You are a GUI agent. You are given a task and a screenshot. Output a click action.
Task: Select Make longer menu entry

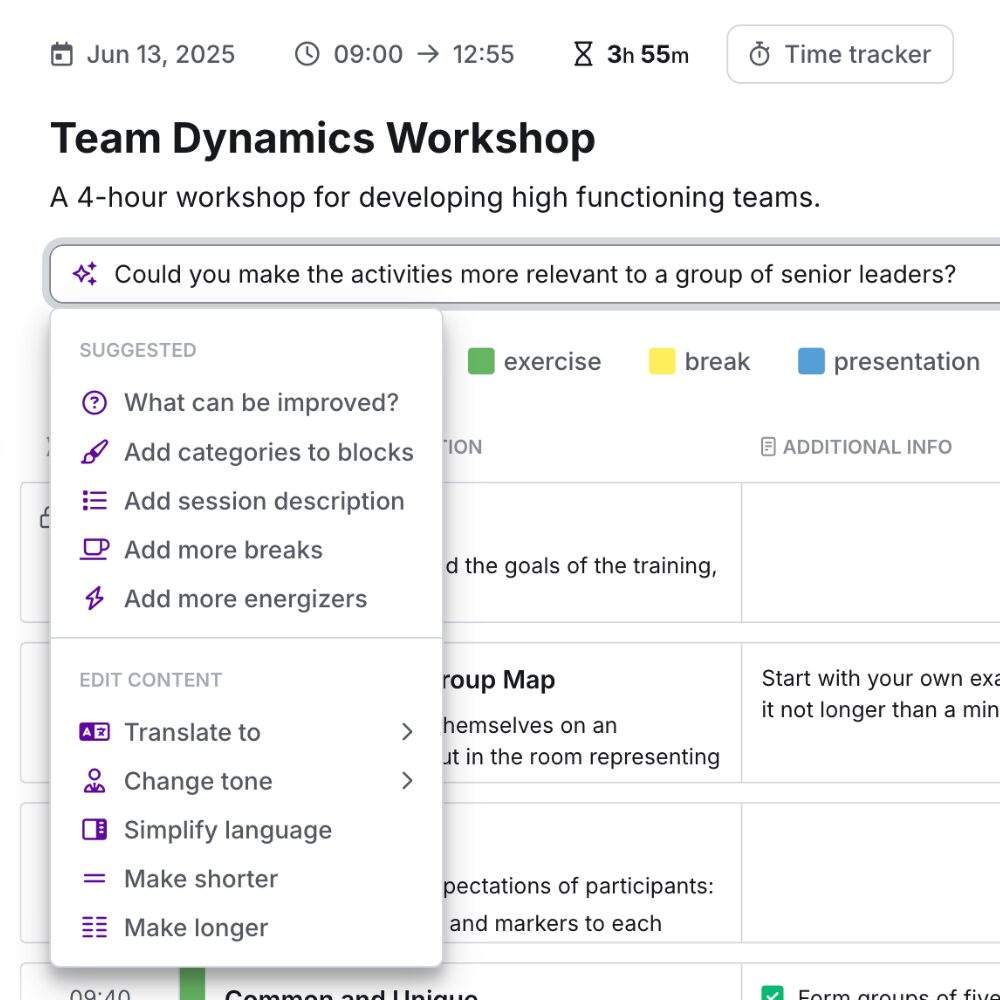tap(195, 928)
